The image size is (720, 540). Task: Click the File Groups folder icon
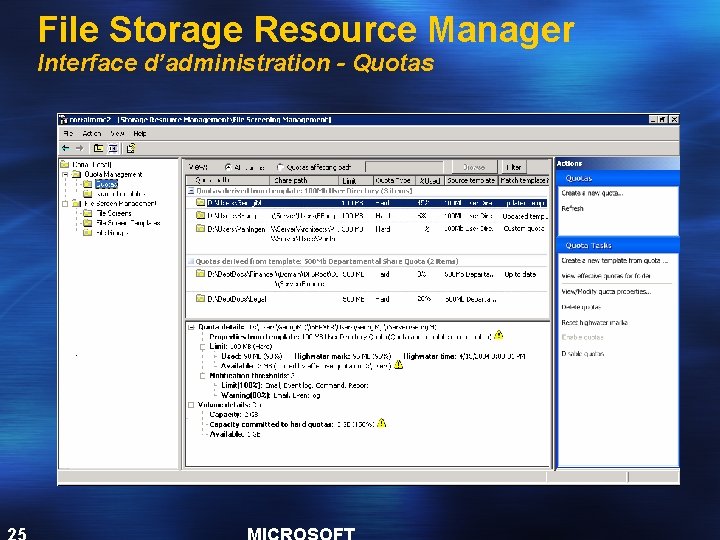(88, 232)
